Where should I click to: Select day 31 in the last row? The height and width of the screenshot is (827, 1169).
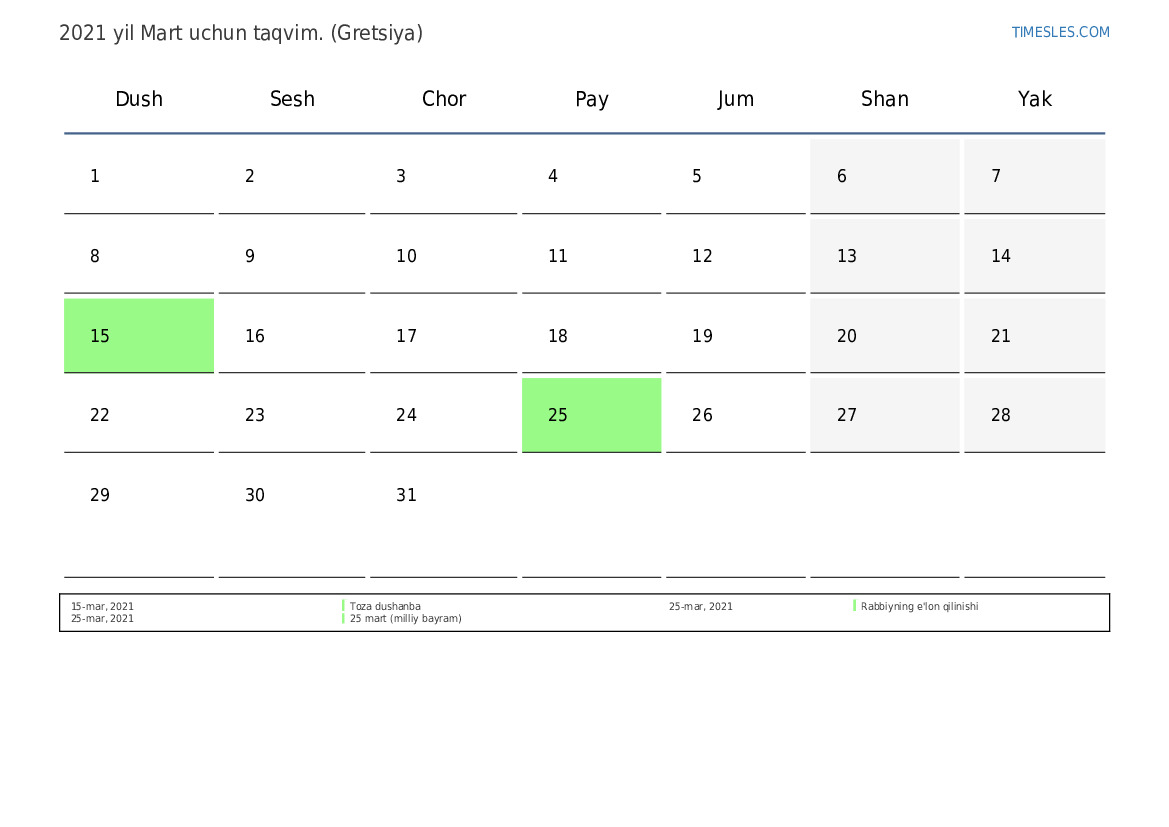[444, 518]
